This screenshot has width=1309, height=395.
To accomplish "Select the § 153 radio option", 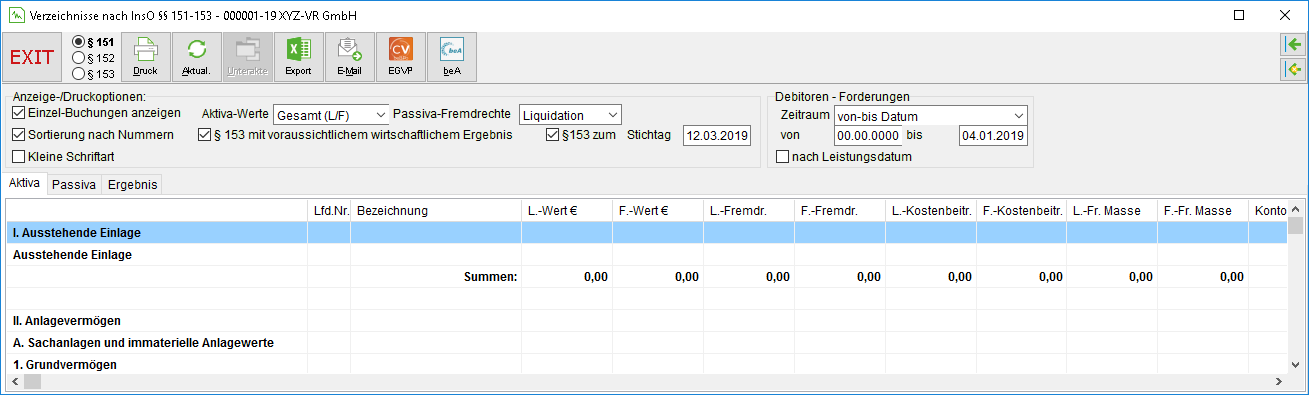I will tap(93, 73).
